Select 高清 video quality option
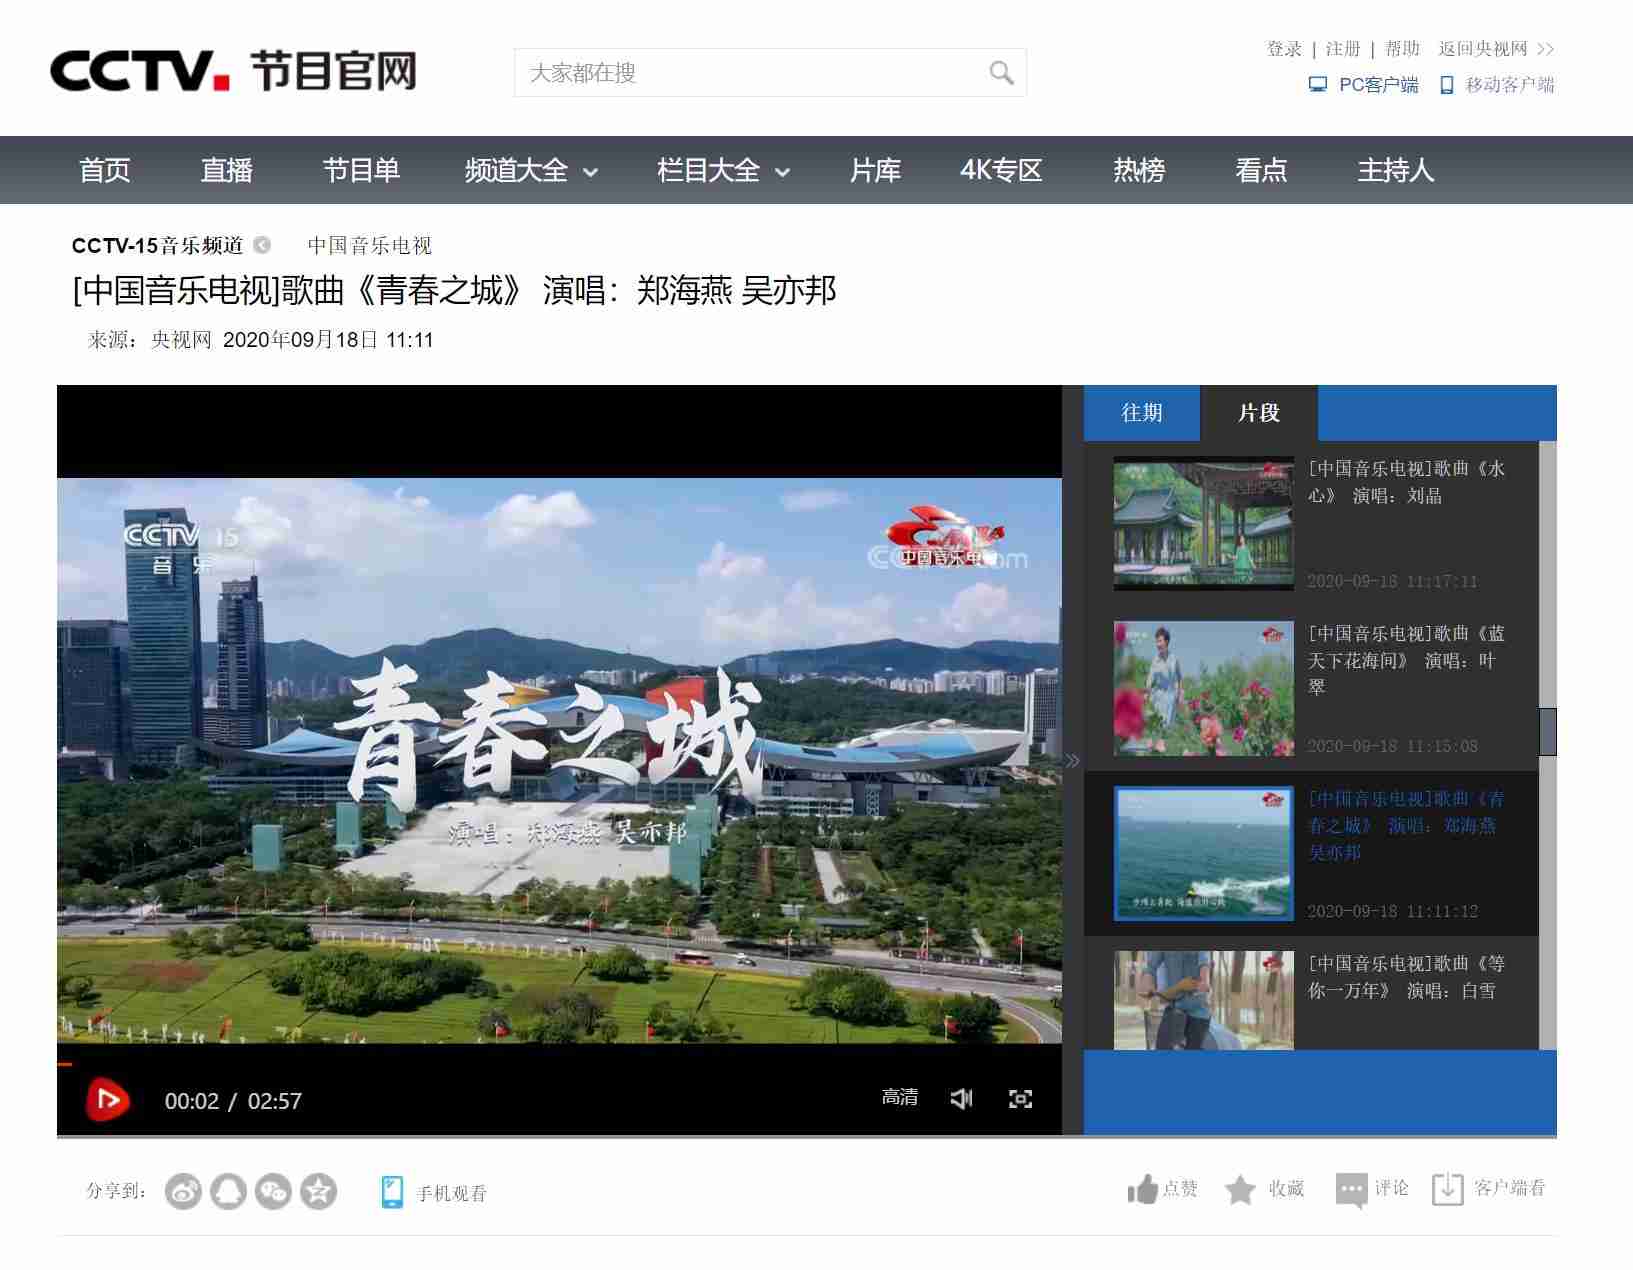Viewport: 1633px width, 1270px height. [x=900, y=1097]
